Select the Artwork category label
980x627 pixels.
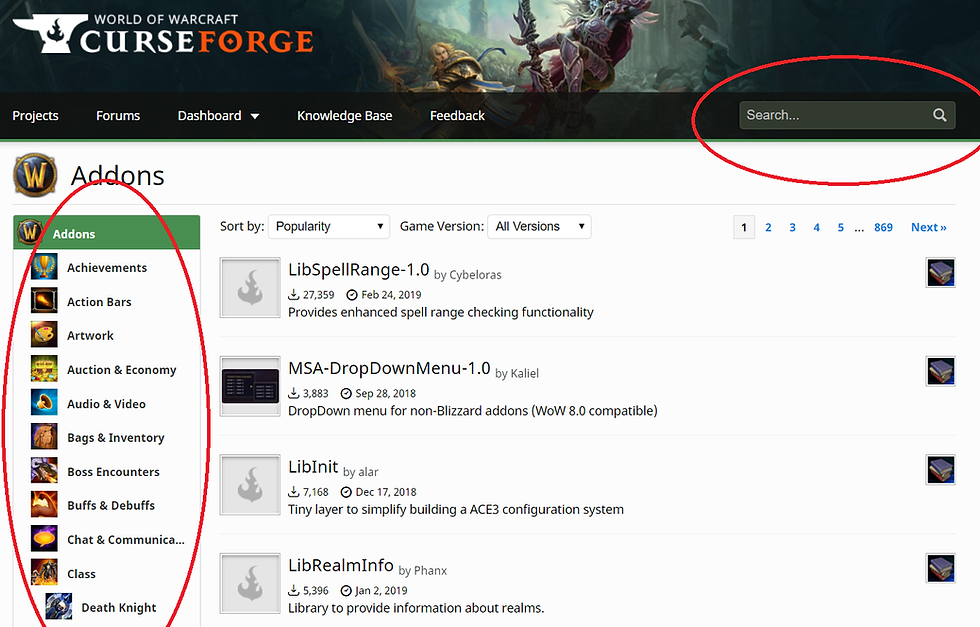[x=91, y=336]
